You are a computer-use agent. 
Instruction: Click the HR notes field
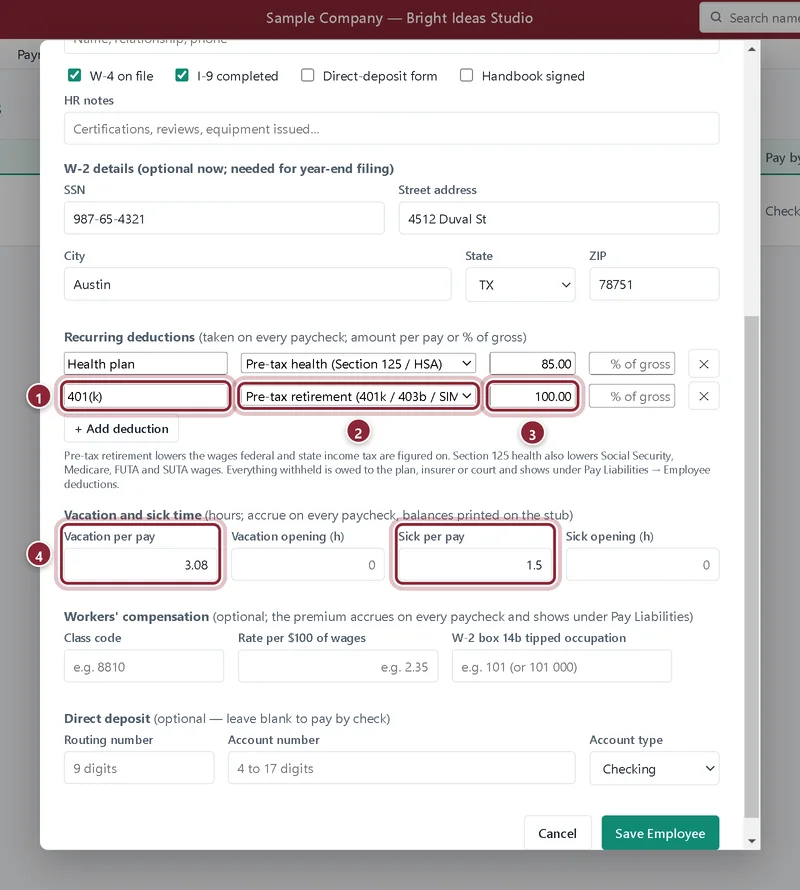(x=391, y=129)
